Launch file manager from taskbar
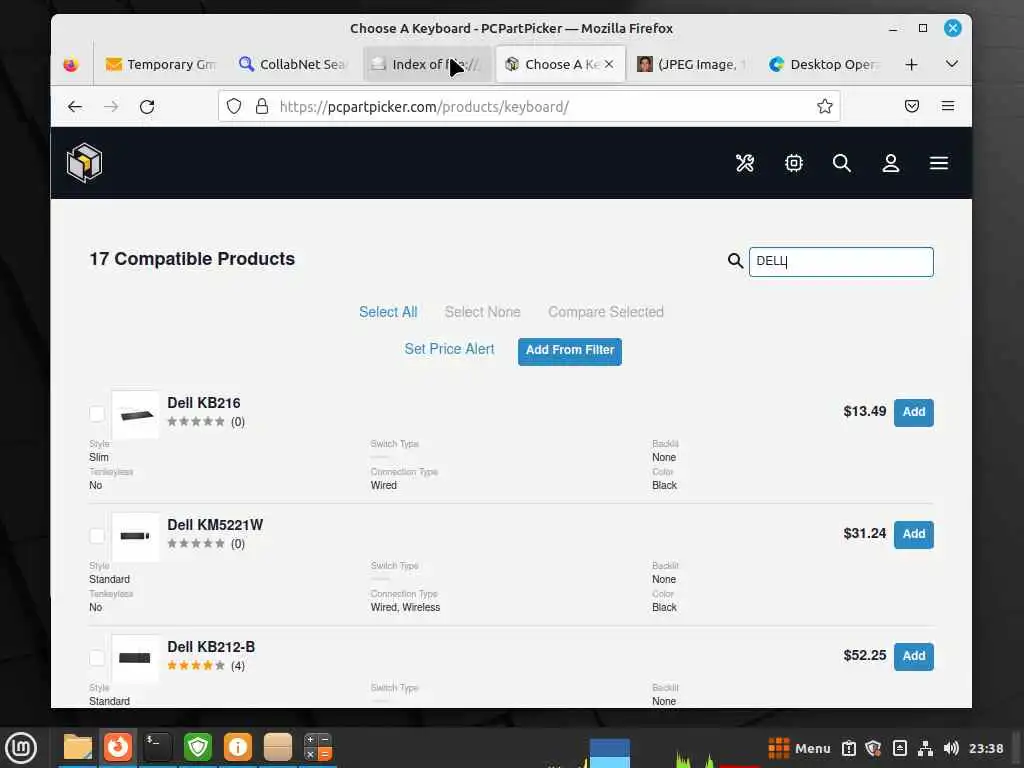 (x=78, y=747)
